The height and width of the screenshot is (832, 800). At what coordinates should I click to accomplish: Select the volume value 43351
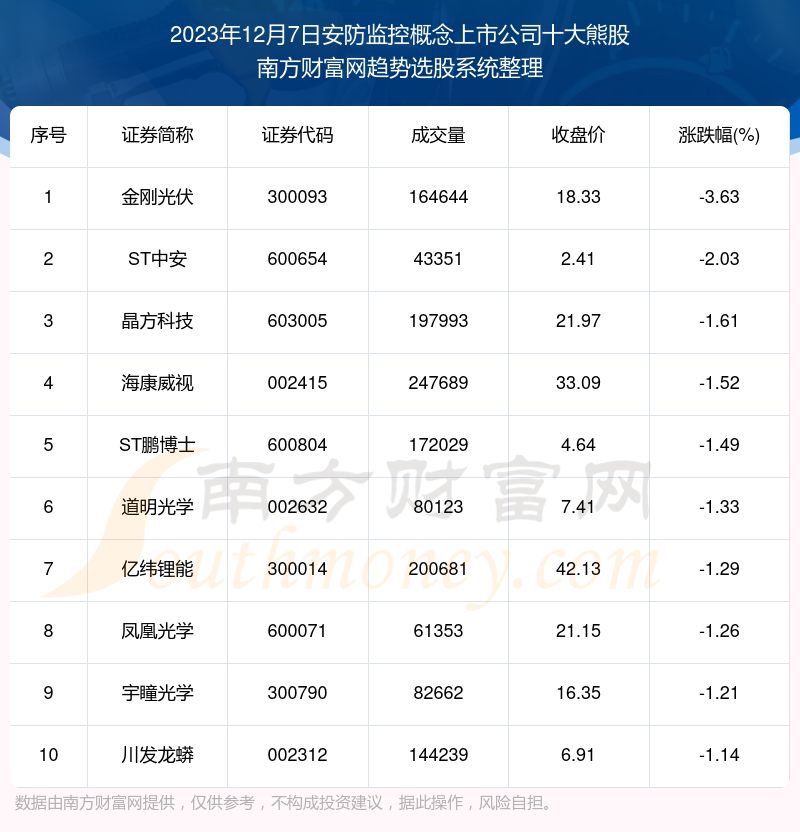tap(438, 259)
